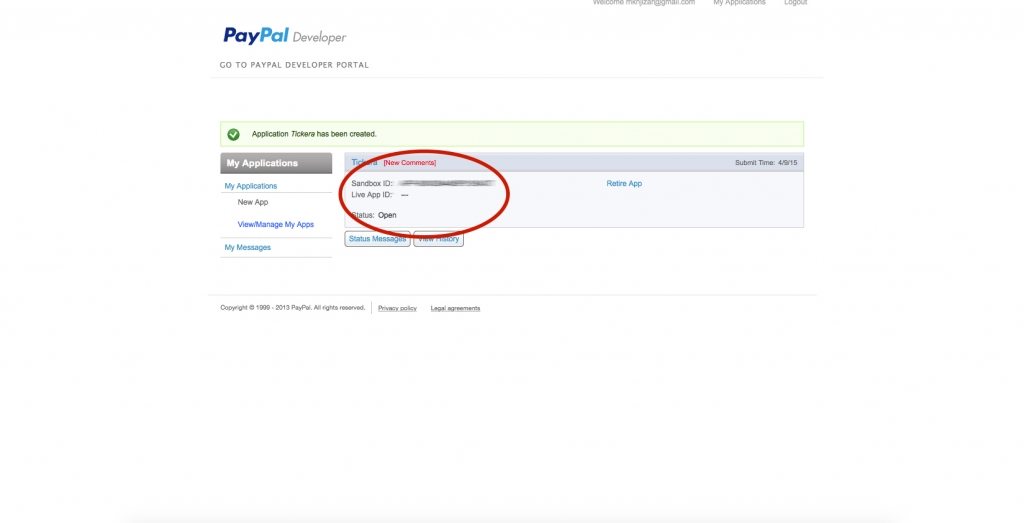
Task: Select New App in sidebar
Action: [x=253, y=202]
